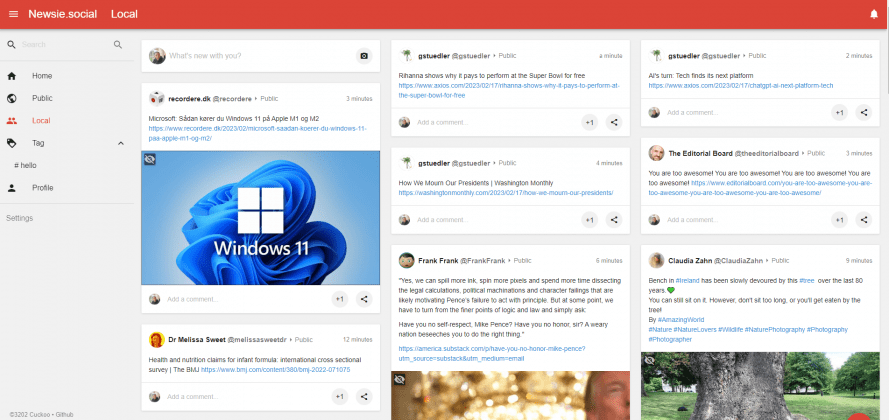Share the How We Mourn Our Presidents post
Viewport: 889px width, 420px height.
tap(613, 220)
